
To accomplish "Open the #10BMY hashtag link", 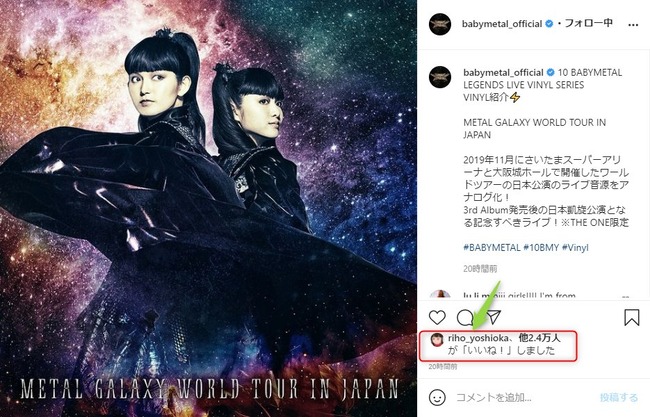I will coord(541,247).
